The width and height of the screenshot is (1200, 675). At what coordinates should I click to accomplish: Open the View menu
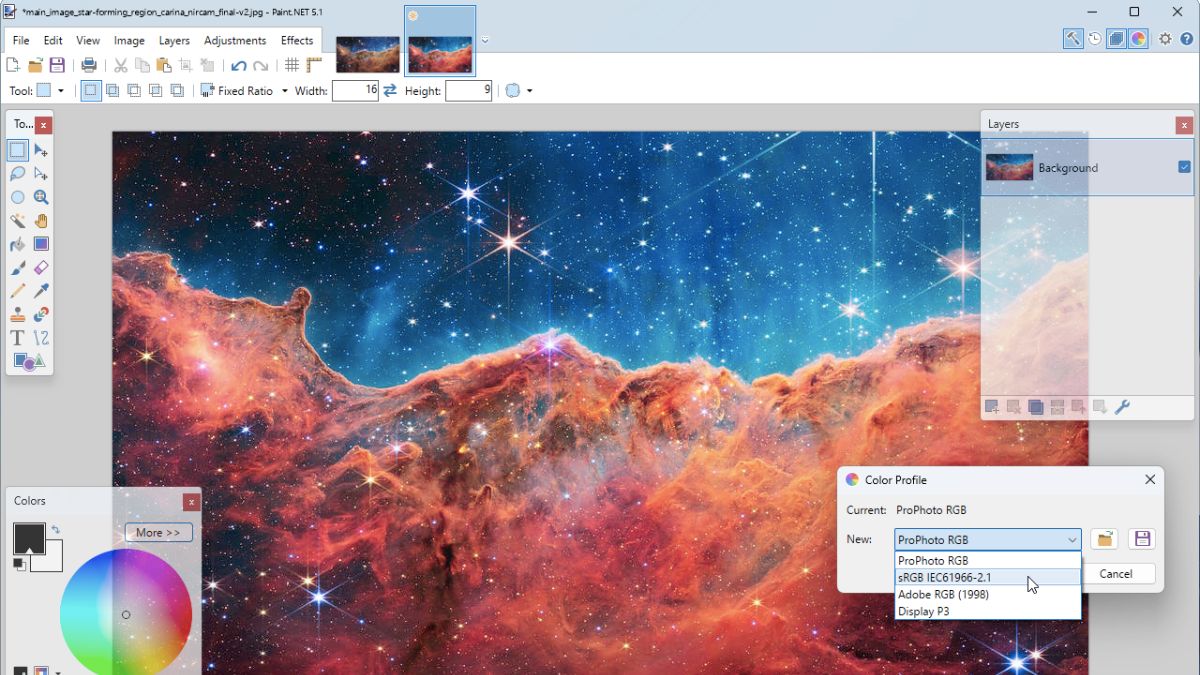click(x=88, y=40)
